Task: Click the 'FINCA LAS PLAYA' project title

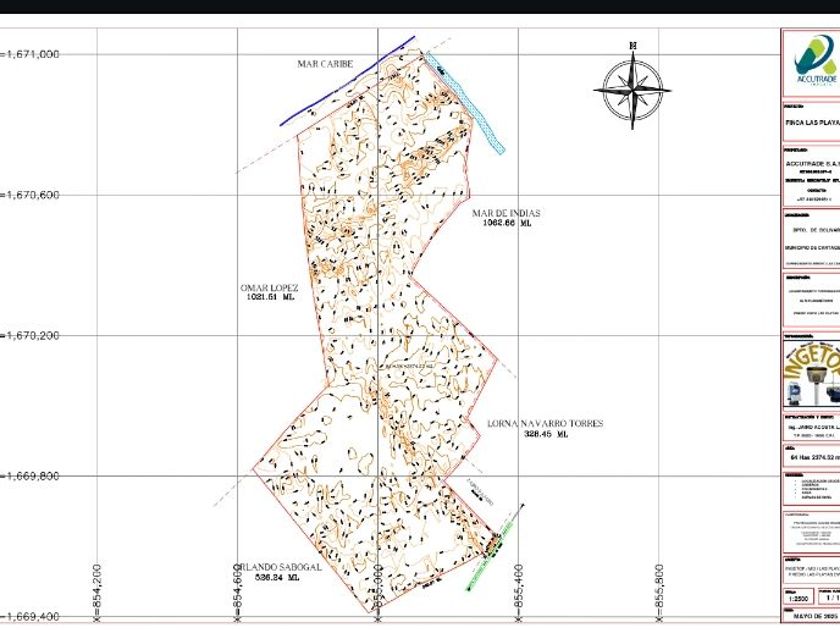Action: 812,123
